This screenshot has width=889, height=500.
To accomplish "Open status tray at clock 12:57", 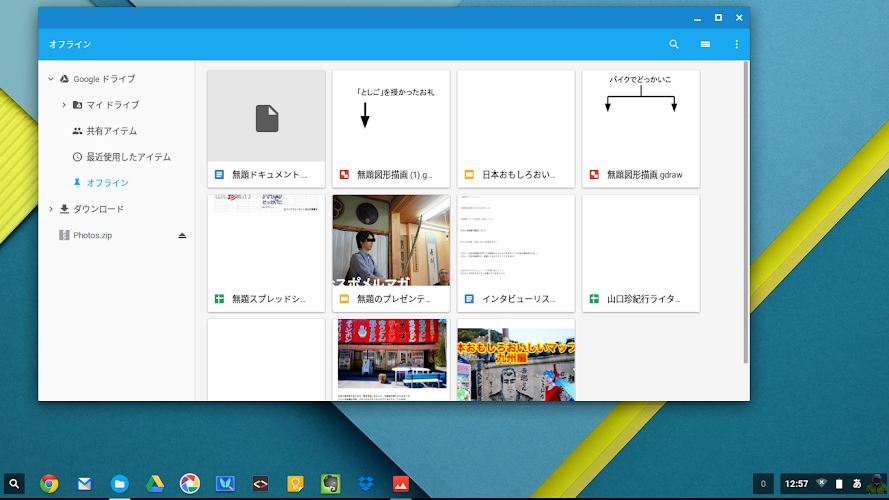I will click(x=796, y=484).
